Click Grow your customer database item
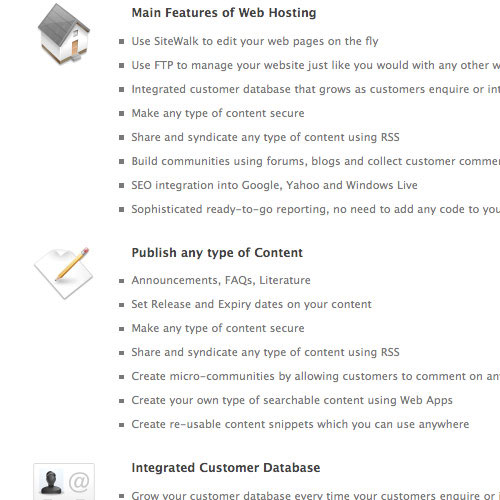Viewport: 500px width, 500px height. 315,495
